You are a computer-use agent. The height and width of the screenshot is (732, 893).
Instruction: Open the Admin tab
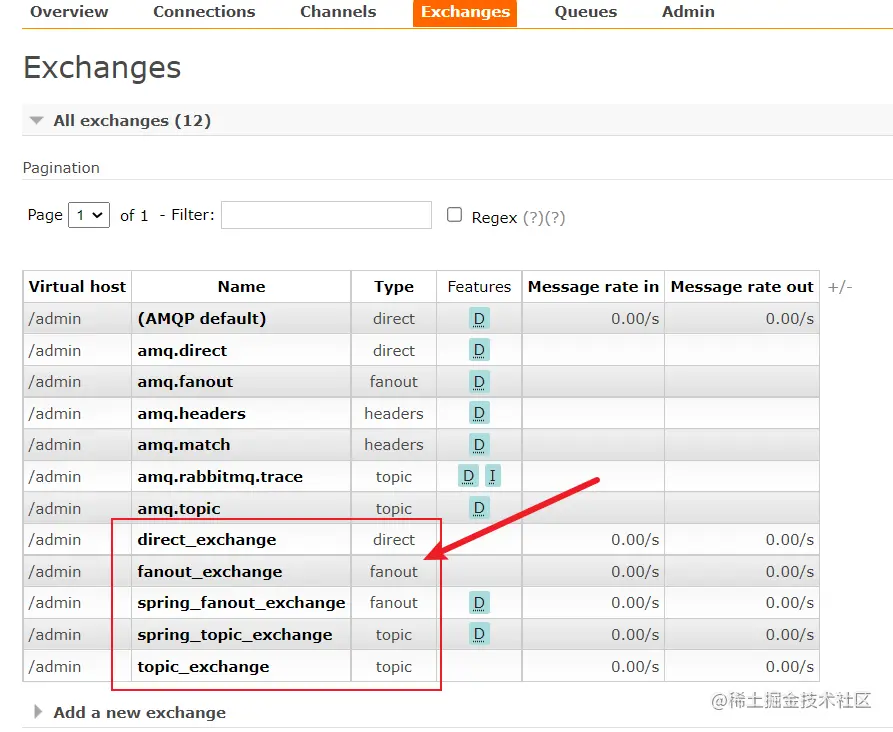[x=688, y=11]
